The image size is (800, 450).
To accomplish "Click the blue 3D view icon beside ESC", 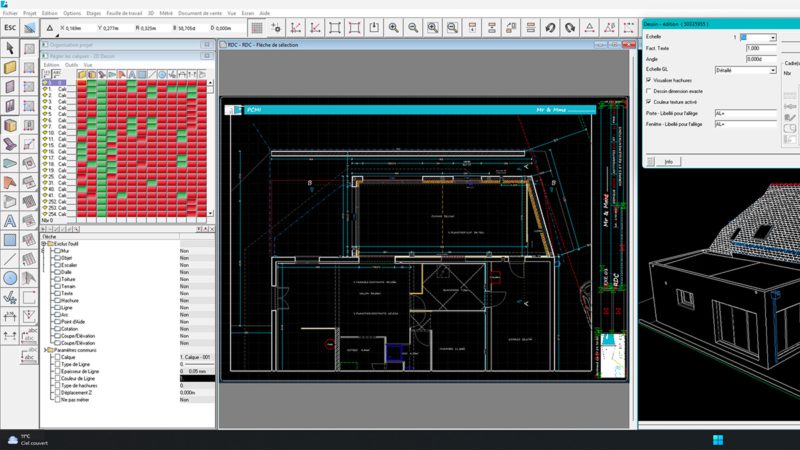I will click(30, 28).
